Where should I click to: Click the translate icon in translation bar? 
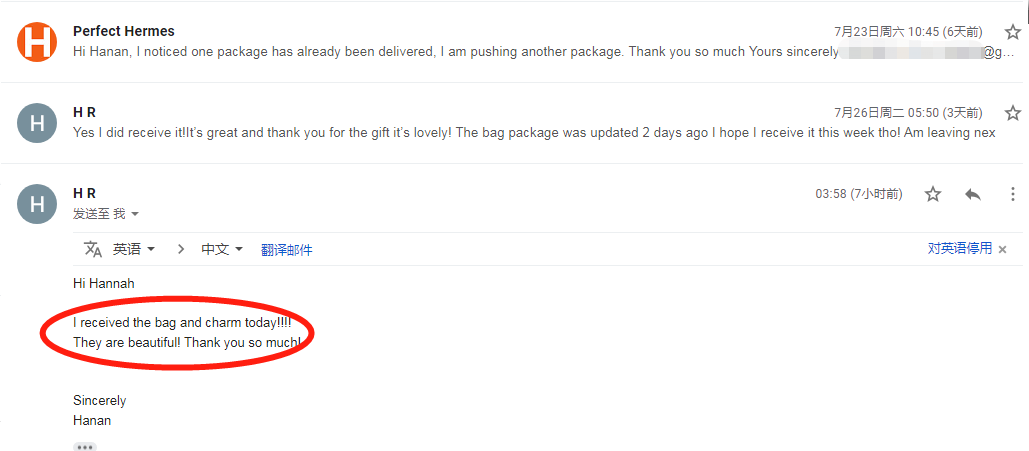93,249
